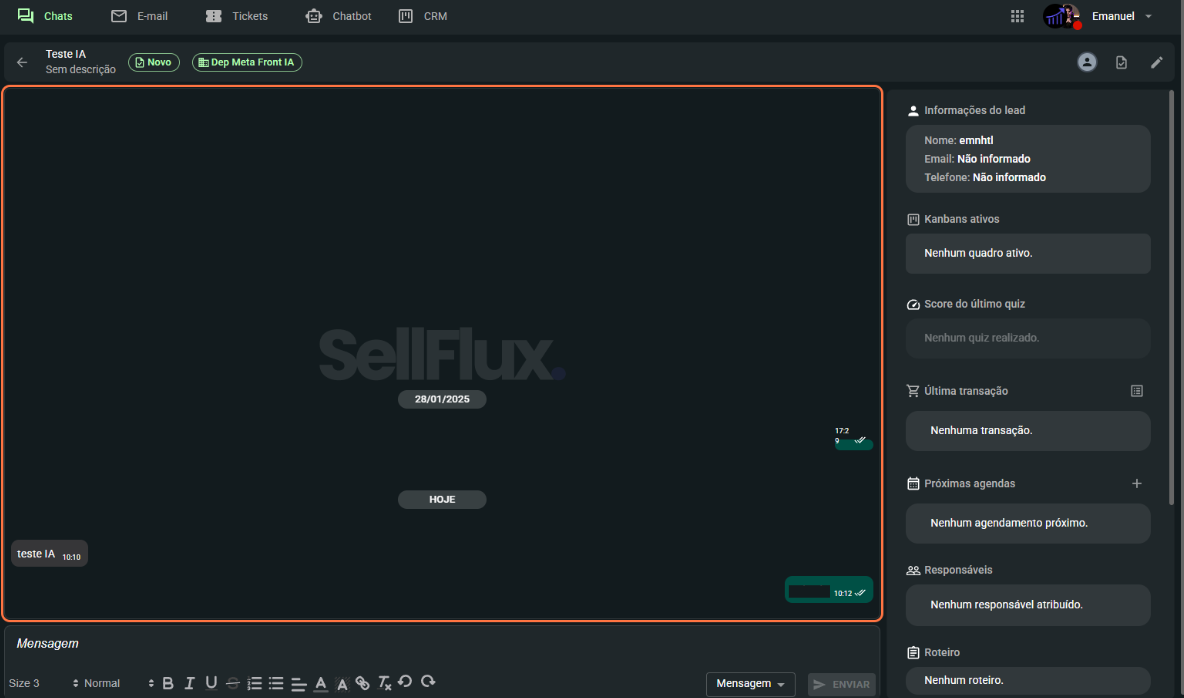Toggle strikethrough formatting
Screen dimensions: 1184x698
[233, 684]
